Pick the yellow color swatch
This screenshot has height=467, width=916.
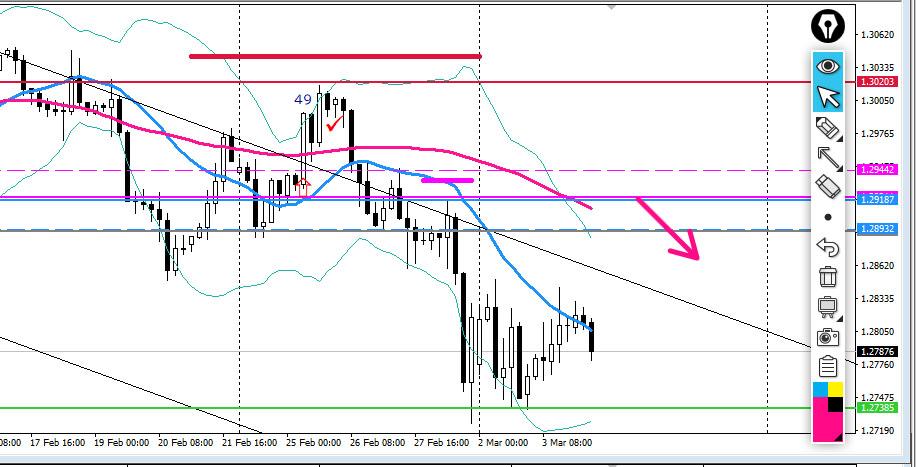click(x=835, y=389)
